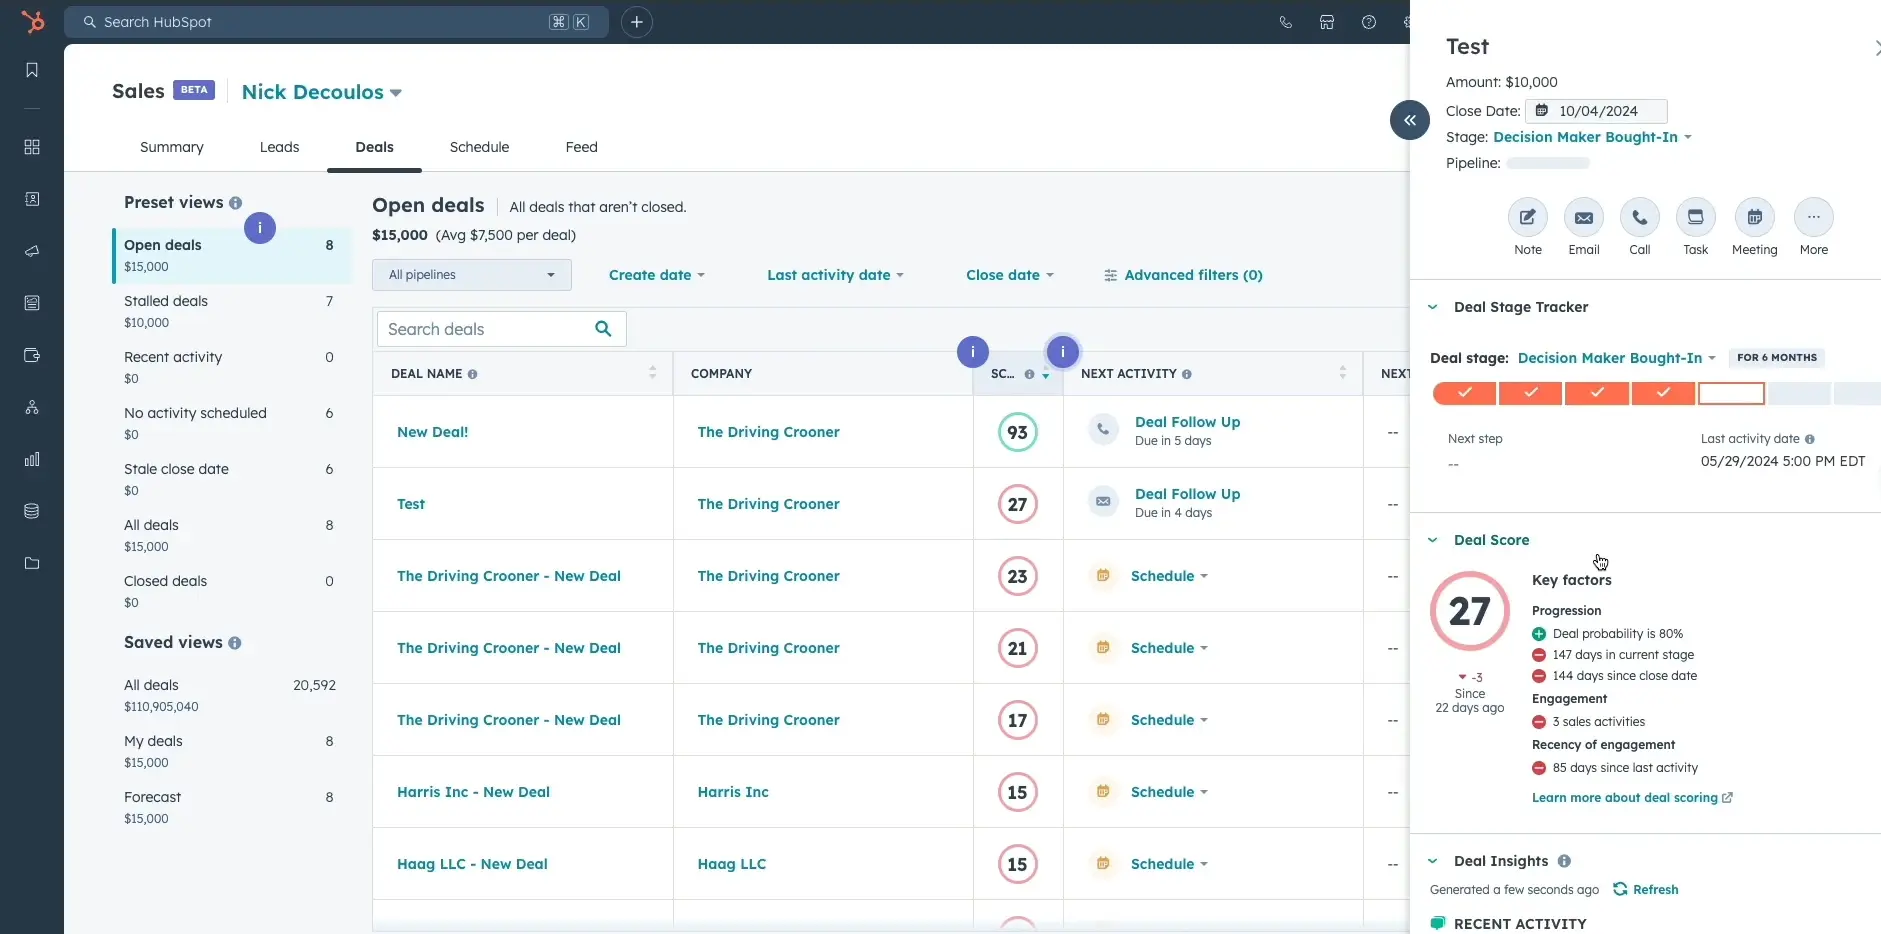Expand the Create date filter
The width and height of the screenshot is (1881, 934).
[656, 275]
